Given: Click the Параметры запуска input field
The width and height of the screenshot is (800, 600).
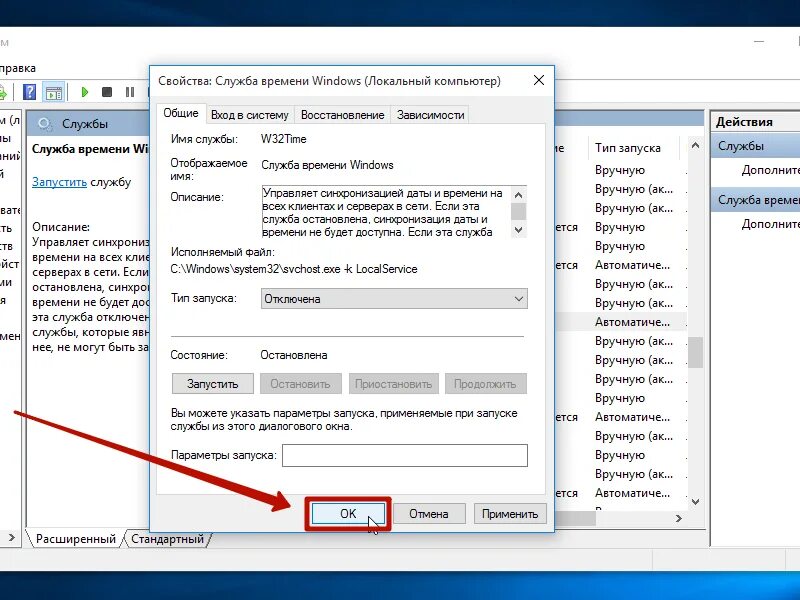Looking at the screenshot, I should click(x=405, y=455).
